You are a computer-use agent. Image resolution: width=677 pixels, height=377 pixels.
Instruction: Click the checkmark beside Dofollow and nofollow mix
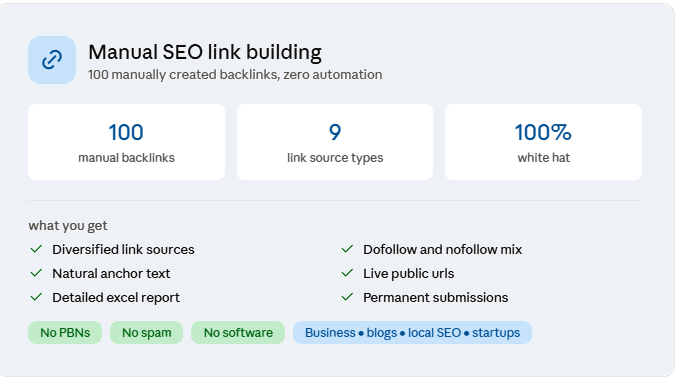(x=347, y=249)
